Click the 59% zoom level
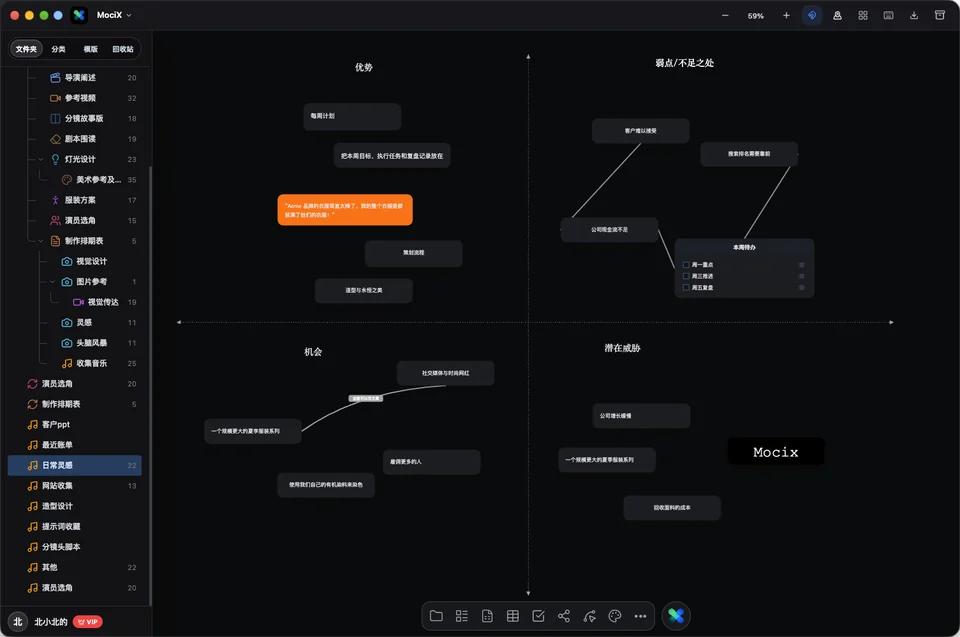 756,16
